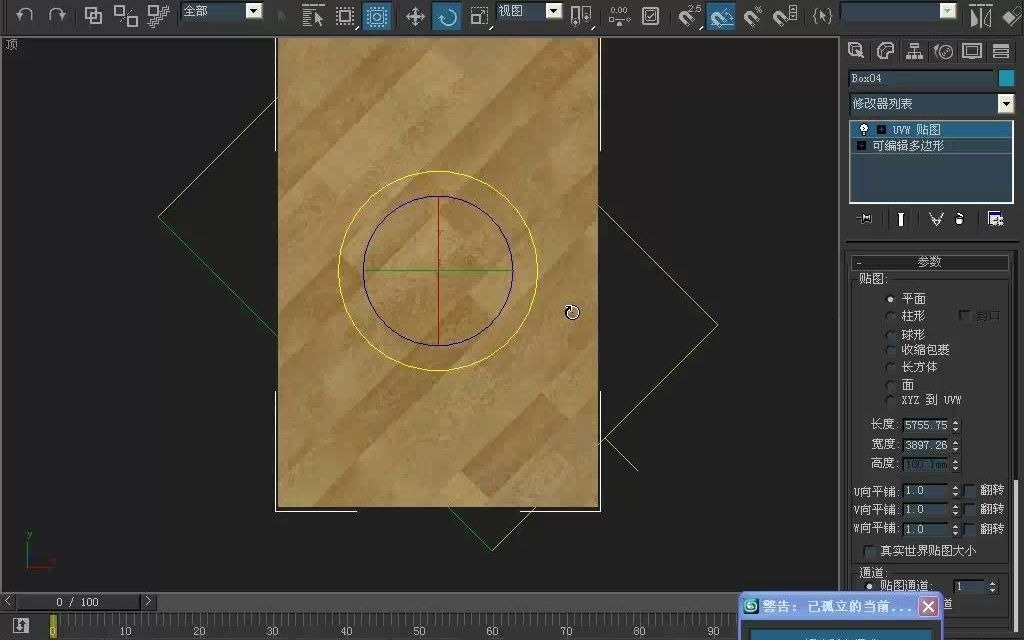Select the 柱形 mapping radio button
1024x640 pixels.
click(891, 315)
